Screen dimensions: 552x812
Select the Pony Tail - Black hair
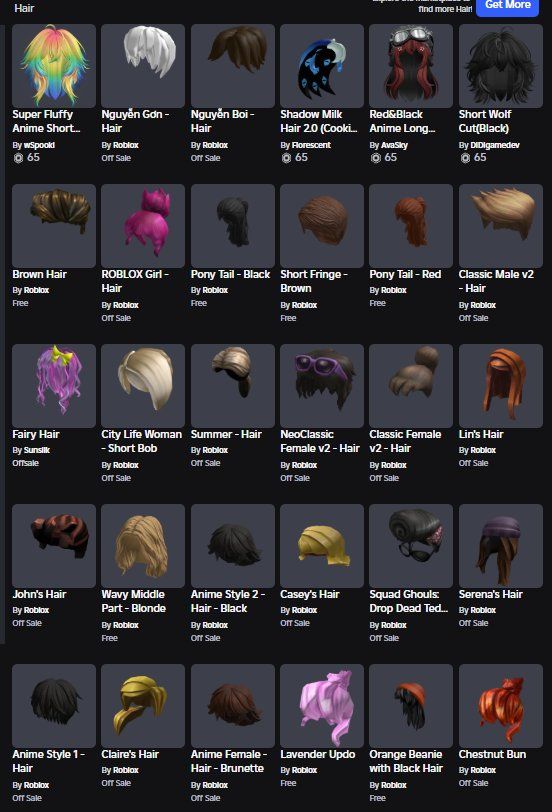pyautogui.click(x=233, y=226)
